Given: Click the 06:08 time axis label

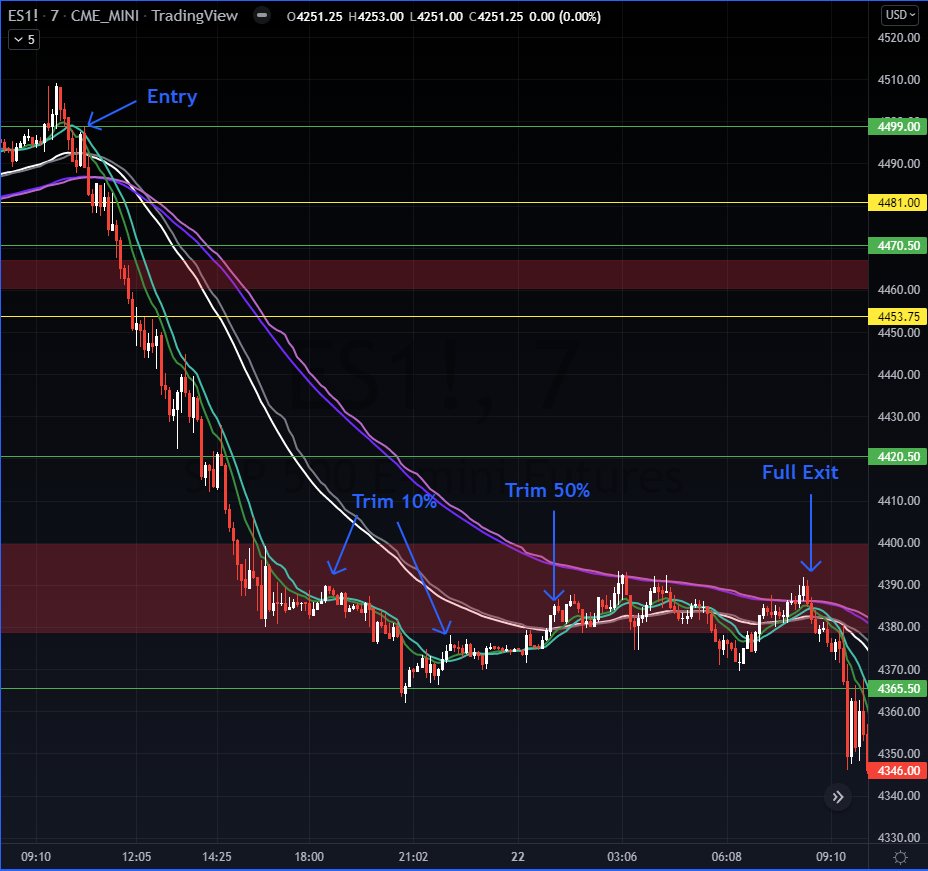Looking at the screenshot, I should (x=726, y=856).
